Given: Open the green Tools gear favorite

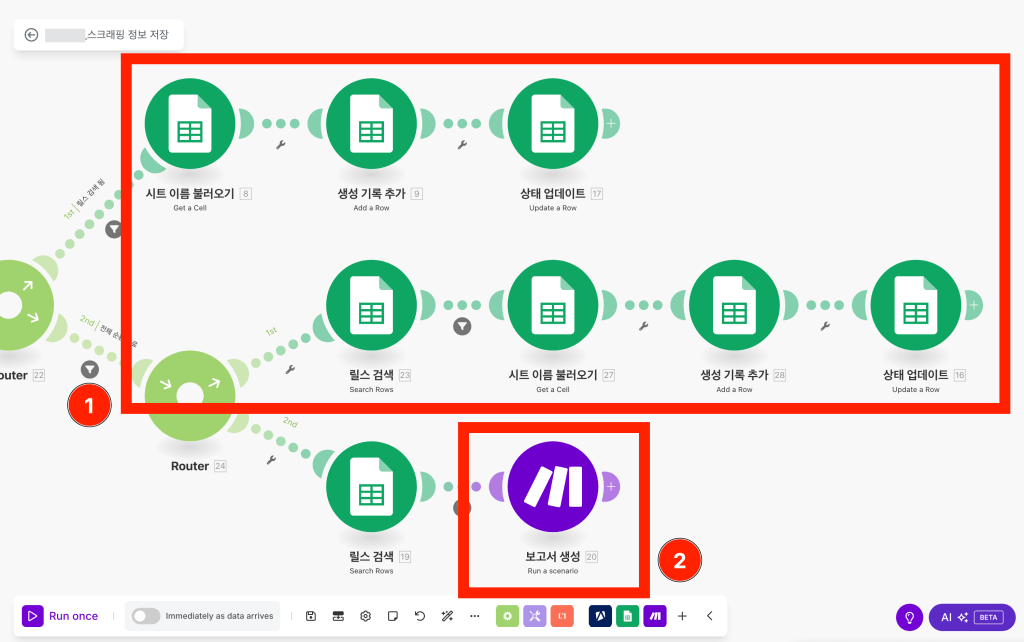Looking at the screenshot, I should pyautogui.click(x=507, y=616).
